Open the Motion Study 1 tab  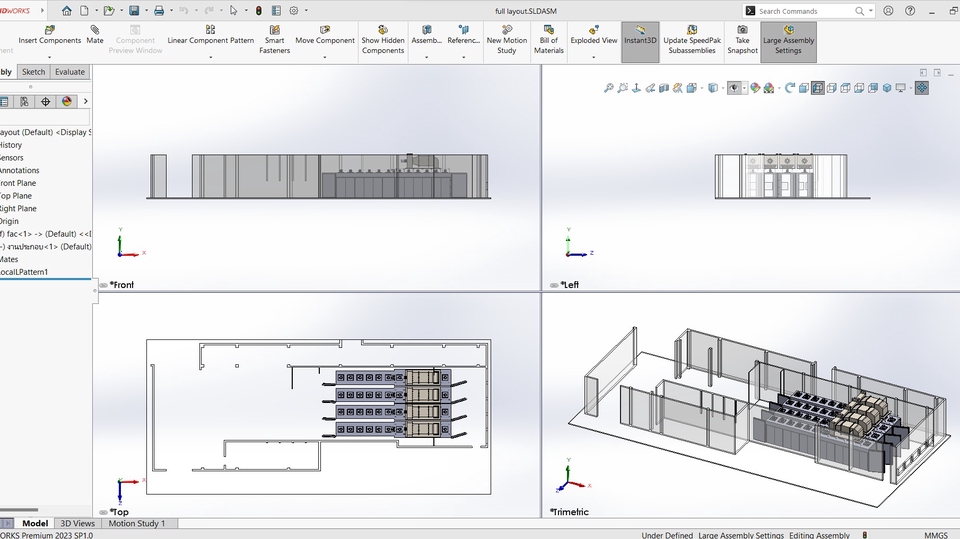click(137, 523)
